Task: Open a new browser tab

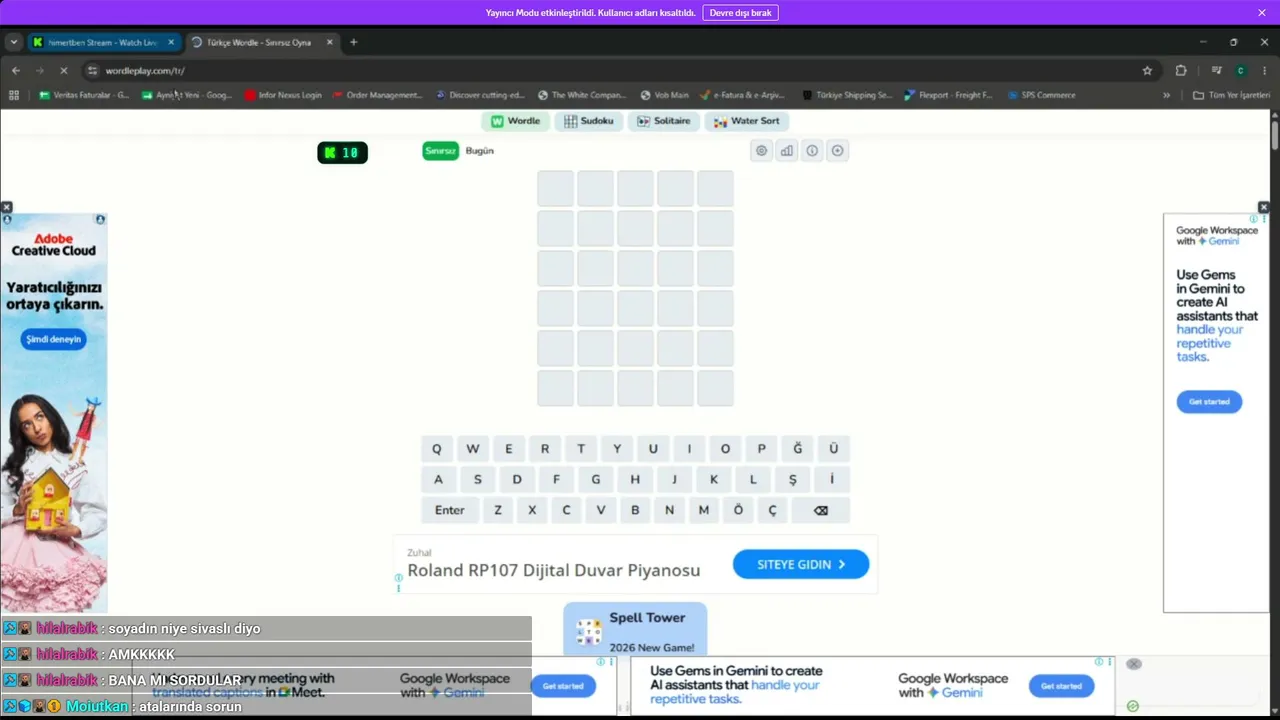Action: click(x=353, y=43)
